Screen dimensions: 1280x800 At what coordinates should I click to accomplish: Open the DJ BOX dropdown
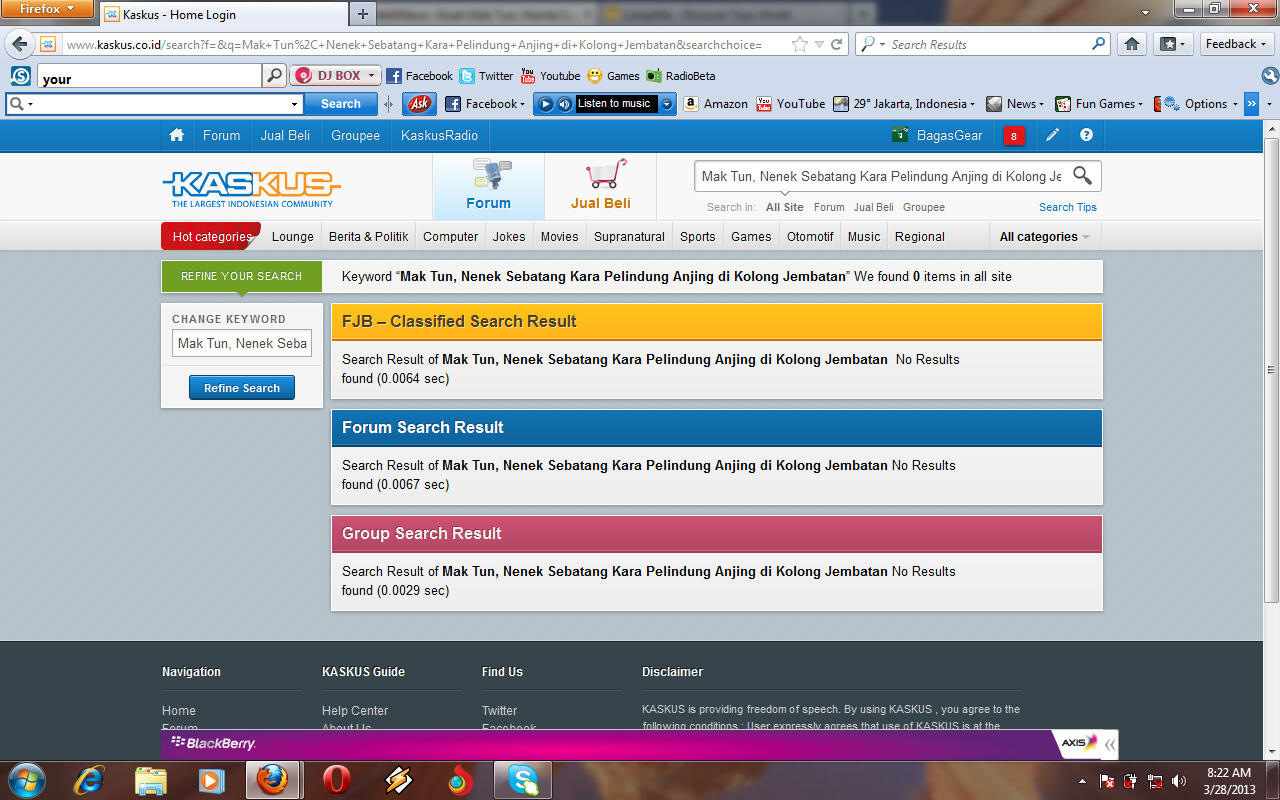[x=336, y=76]
